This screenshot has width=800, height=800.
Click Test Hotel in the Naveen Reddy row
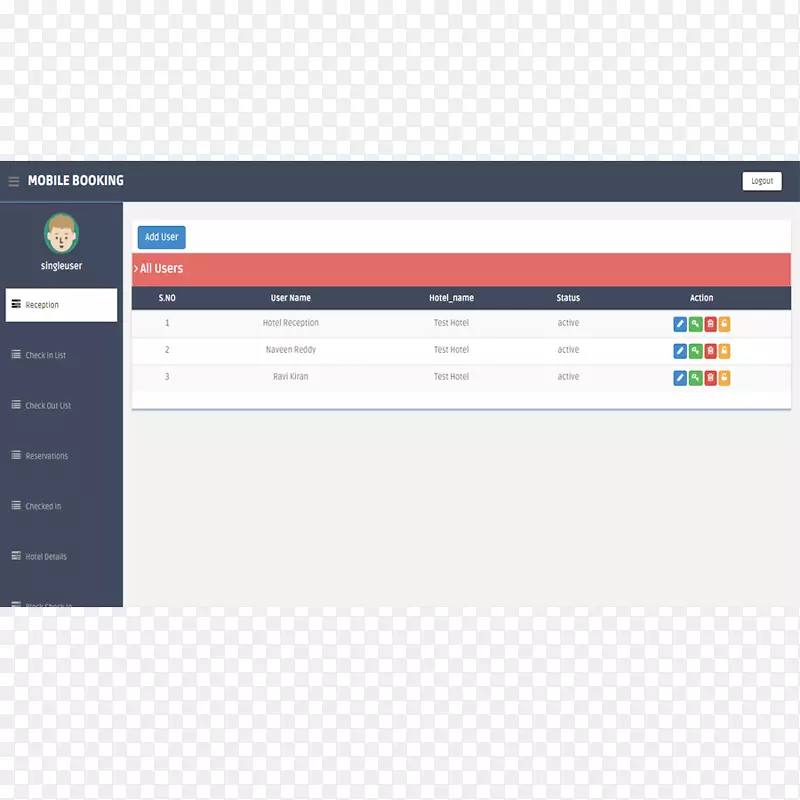click(451, 350)
